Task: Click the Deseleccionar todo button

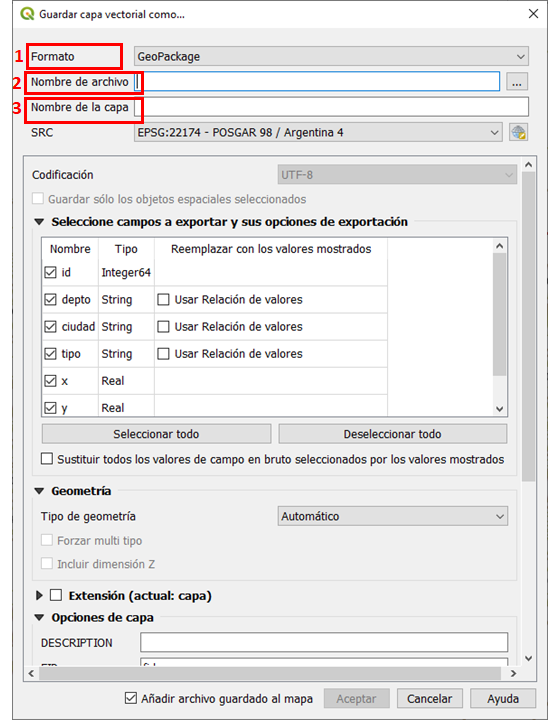Action: coord(393,434)
